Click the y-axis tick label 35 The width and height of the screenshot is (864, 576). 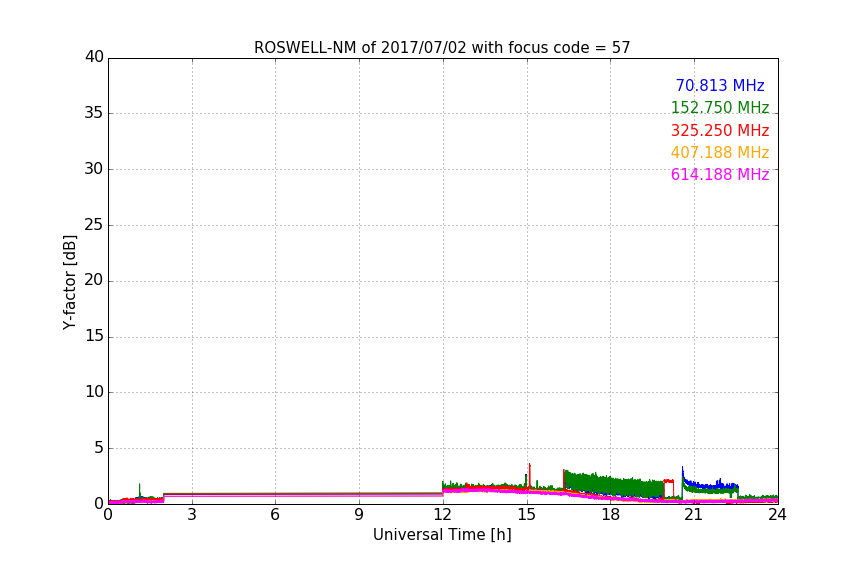[94, 113]
